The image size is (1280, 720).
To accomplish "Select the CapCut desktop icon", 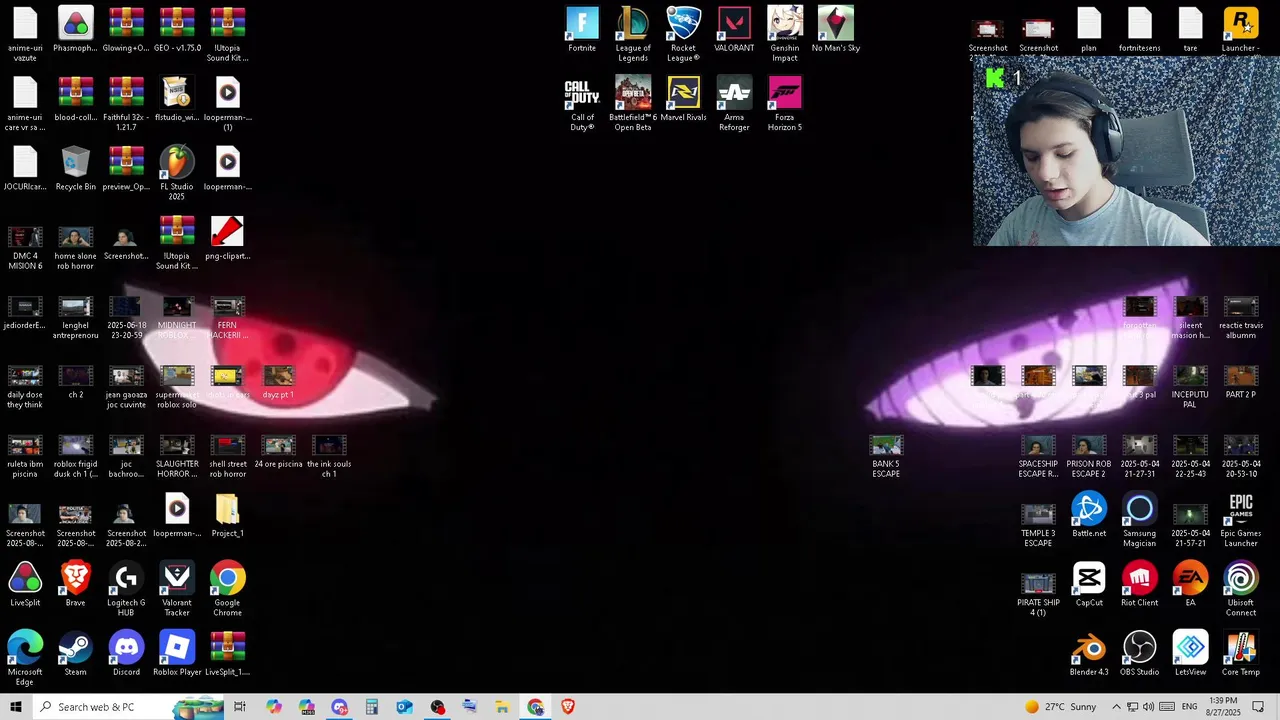I will [x=1089, y=584].
